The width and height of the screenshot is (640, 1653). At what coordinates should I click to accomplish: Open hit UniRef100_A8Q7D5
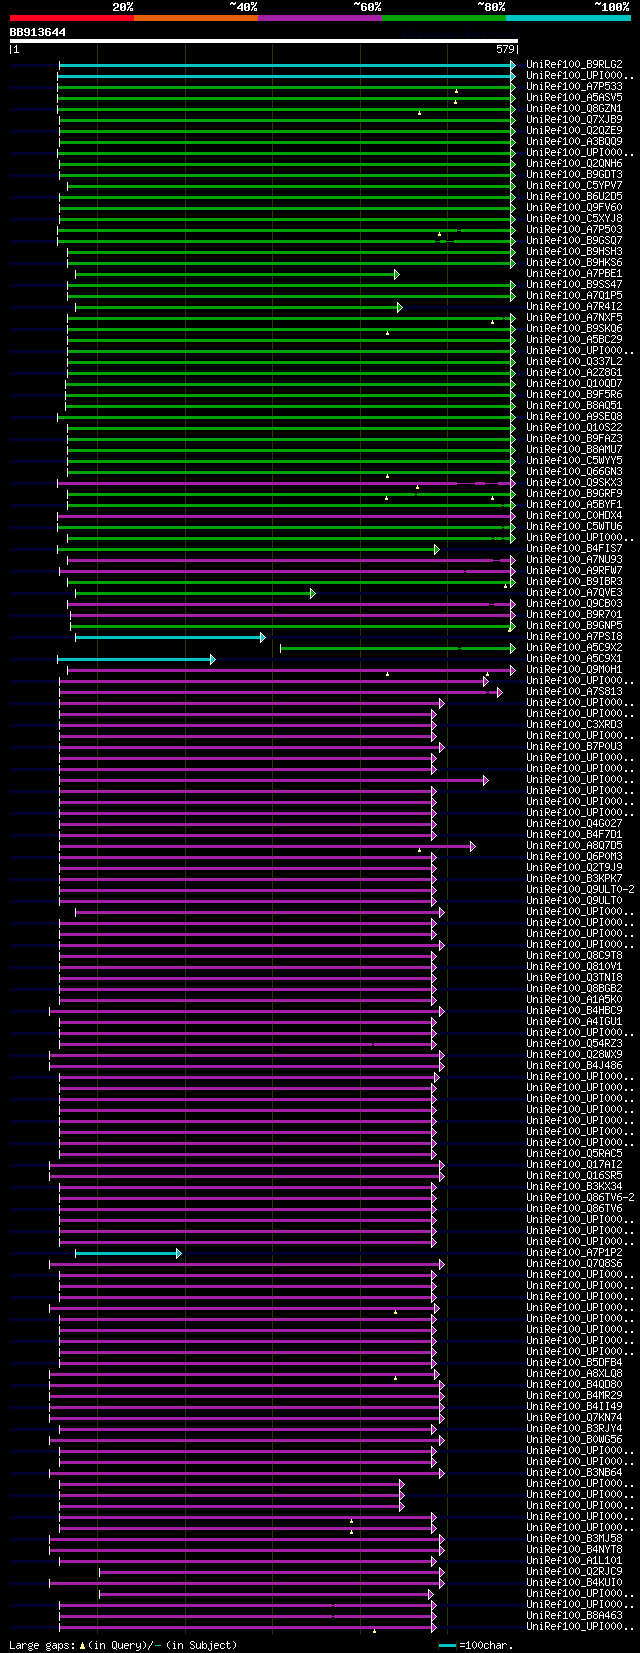point(574,846)
